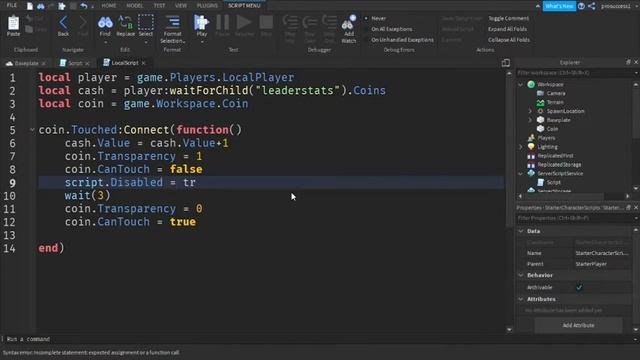This screenshot has height=360, width=640.
Task: Expand the Lighting tree node
Action: tap(520, 147)
